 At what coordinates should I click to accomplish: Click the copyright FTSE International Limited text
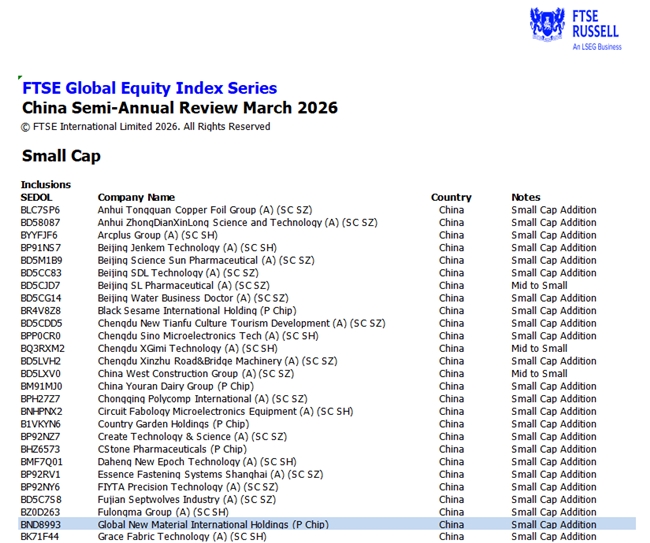point(145,127)
